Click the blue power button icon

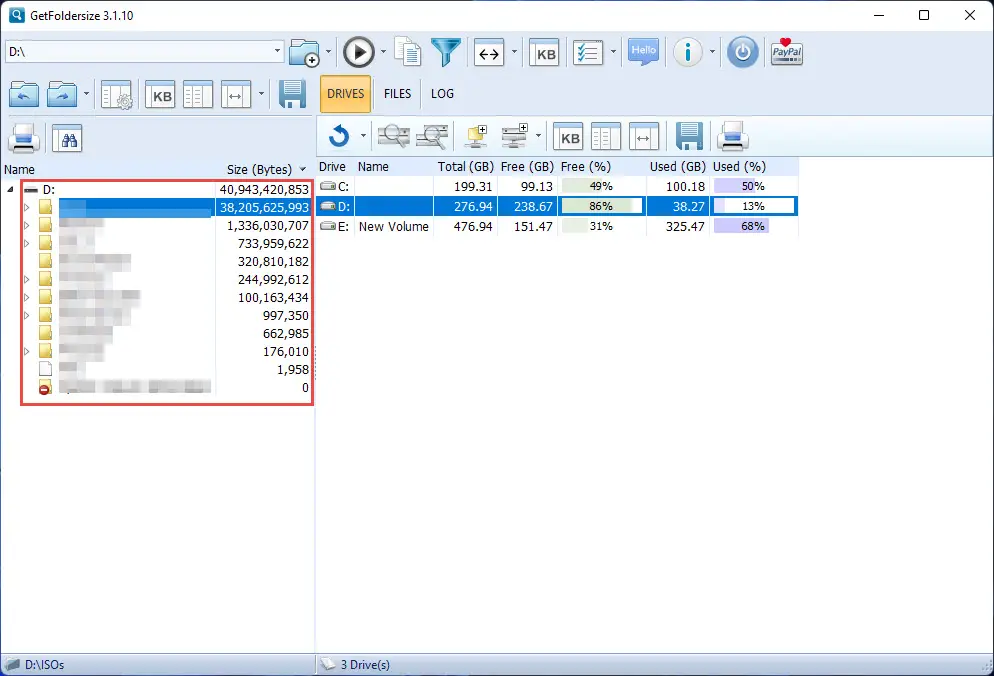point(742,52)
